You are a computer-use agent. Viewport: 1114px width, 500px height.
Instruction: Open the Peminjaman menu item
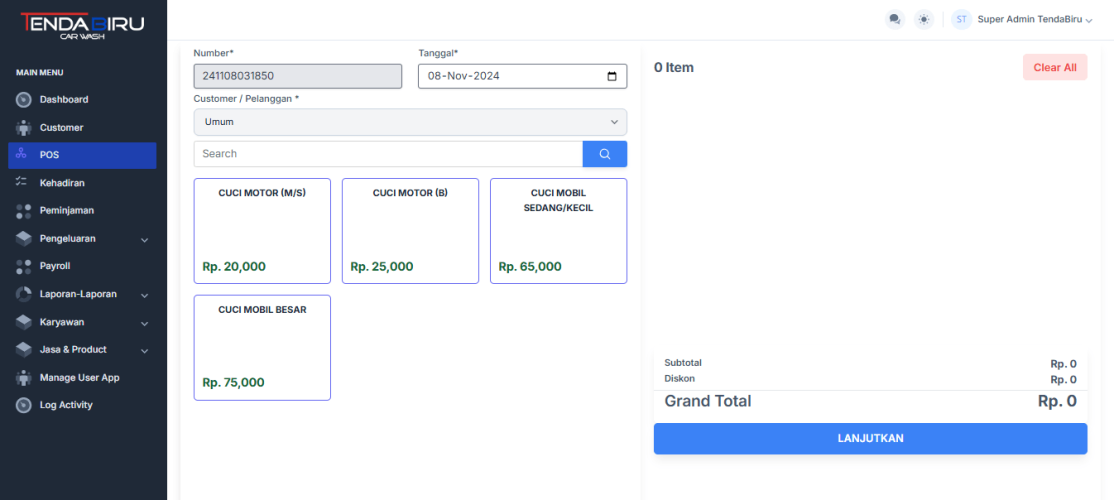coord(66,211)
